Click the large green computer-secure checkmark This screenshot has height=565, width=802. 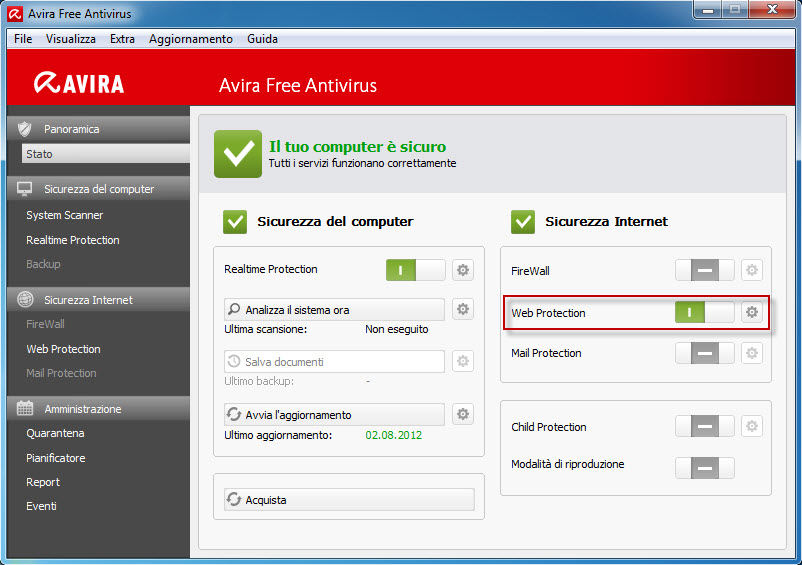coord(238,154)
